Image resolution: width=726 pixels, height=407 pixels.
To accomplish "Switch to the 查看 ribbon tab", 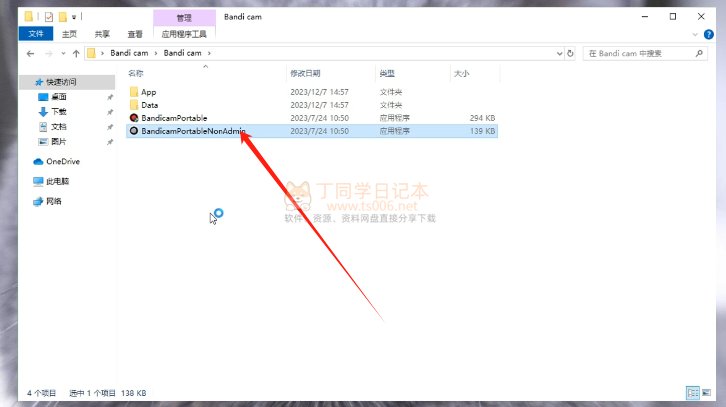I will (135, 34).
